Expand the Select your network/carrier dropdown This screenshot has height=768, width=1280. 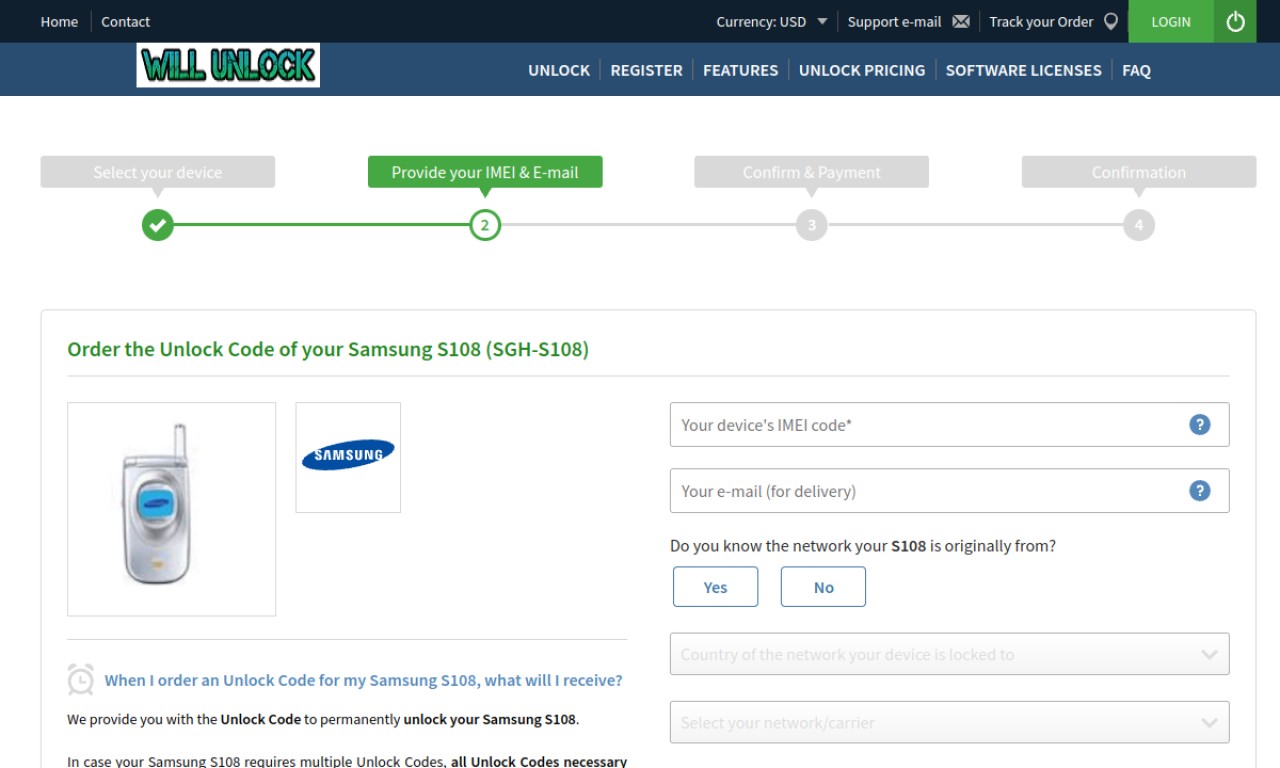[949, 722]
